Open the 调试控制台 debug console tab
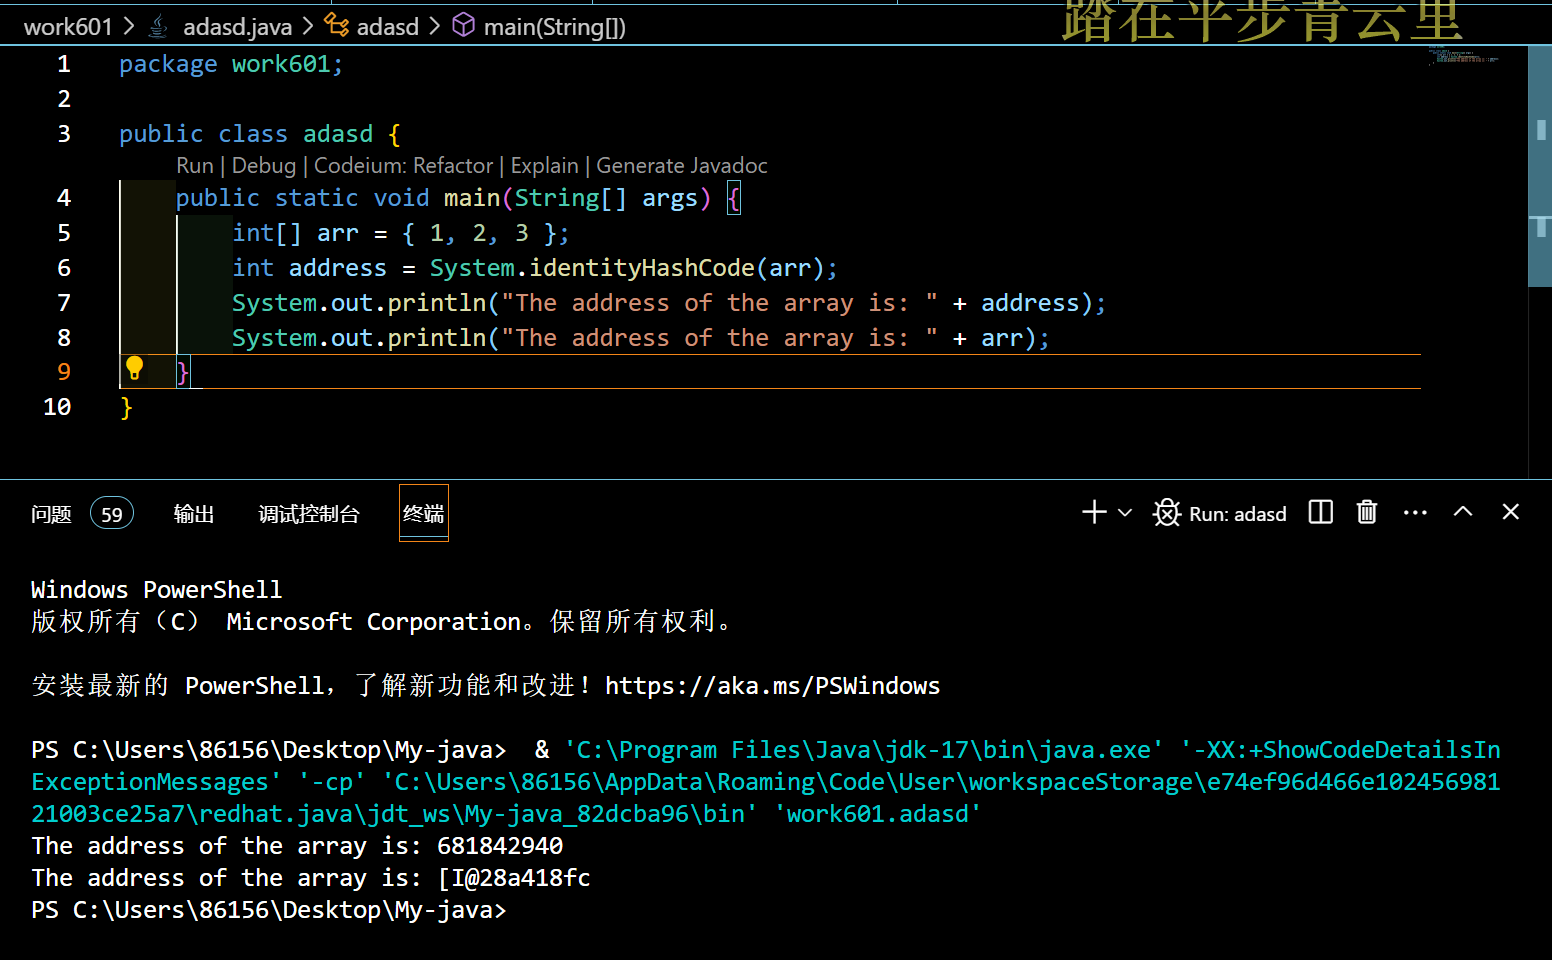 309,514
